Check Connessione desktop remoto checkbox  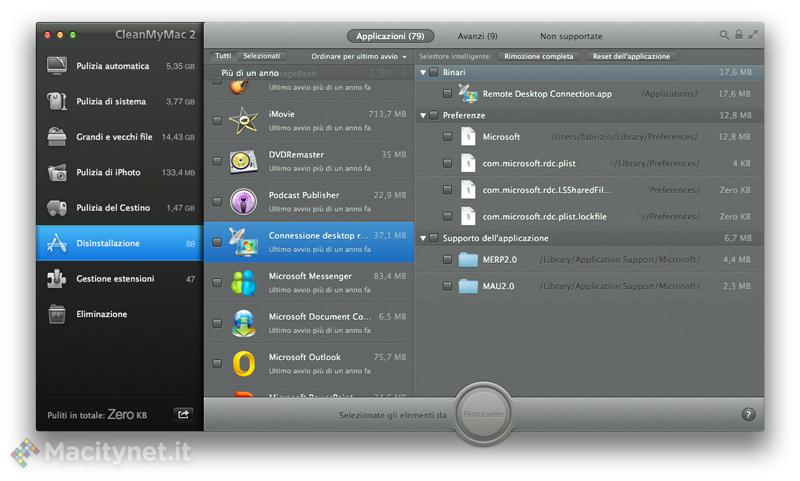217,242
